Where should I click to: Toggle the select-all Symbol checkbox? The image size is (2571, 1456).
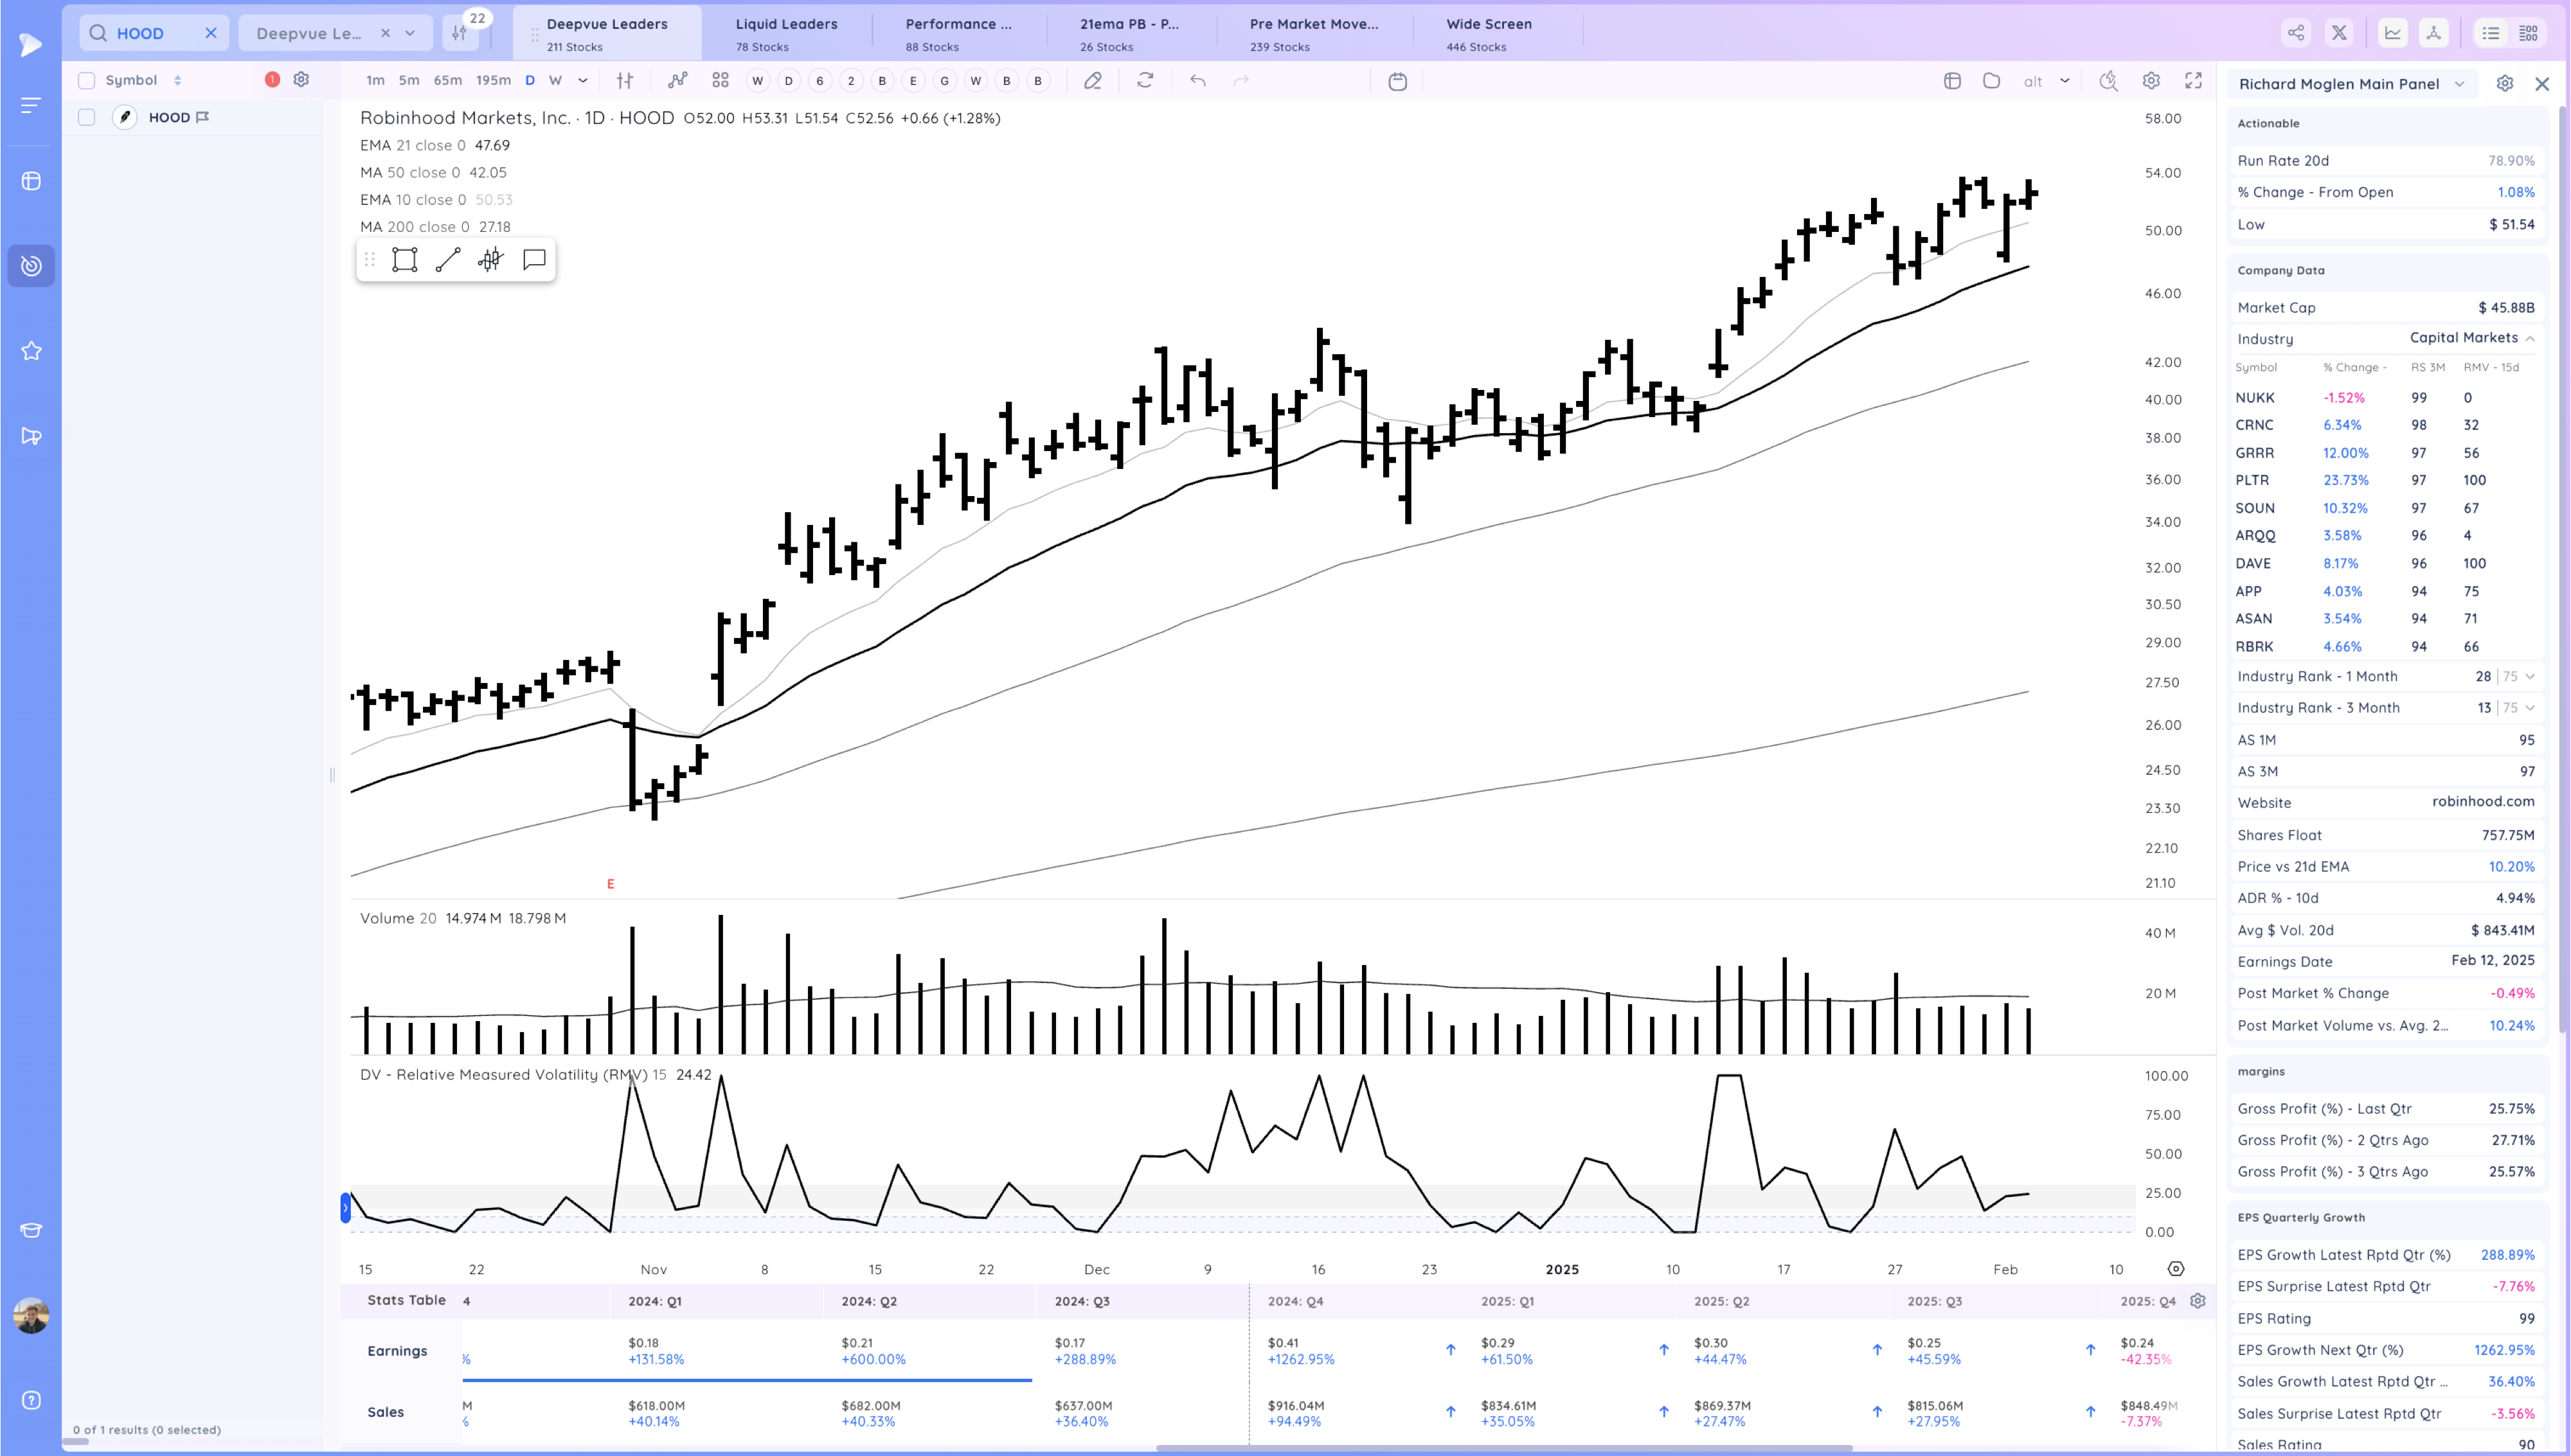pyautogui.click(x=87, y=81)
